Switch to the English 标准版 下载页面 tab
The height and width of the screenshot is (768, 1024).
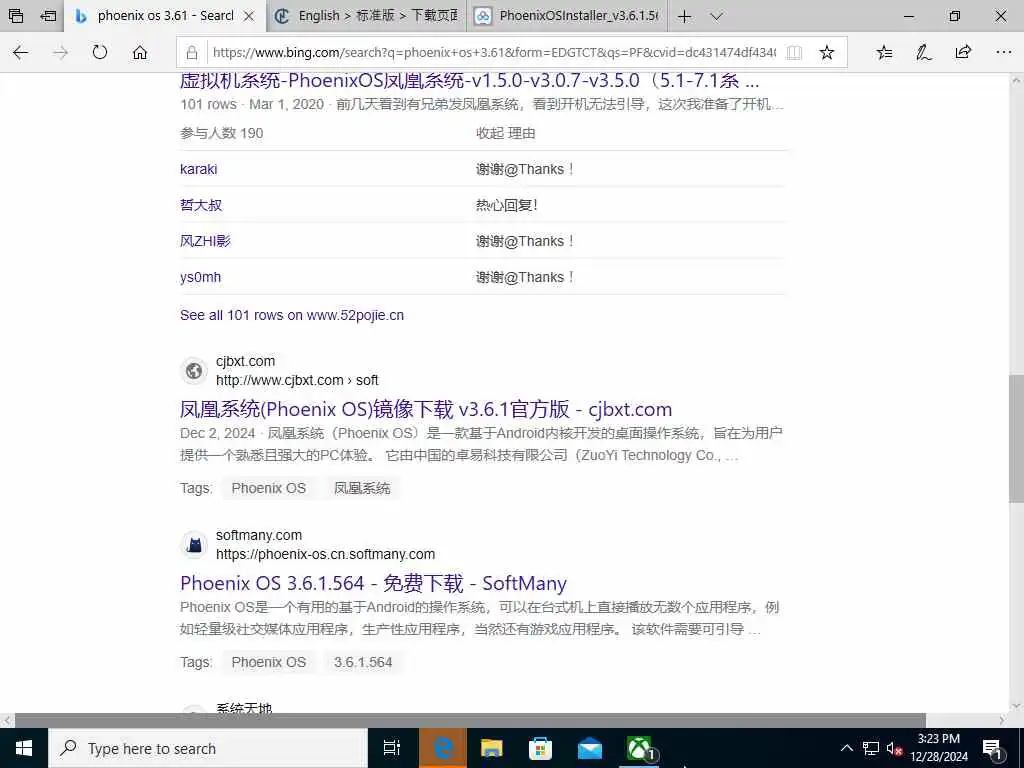click(366, 16)
